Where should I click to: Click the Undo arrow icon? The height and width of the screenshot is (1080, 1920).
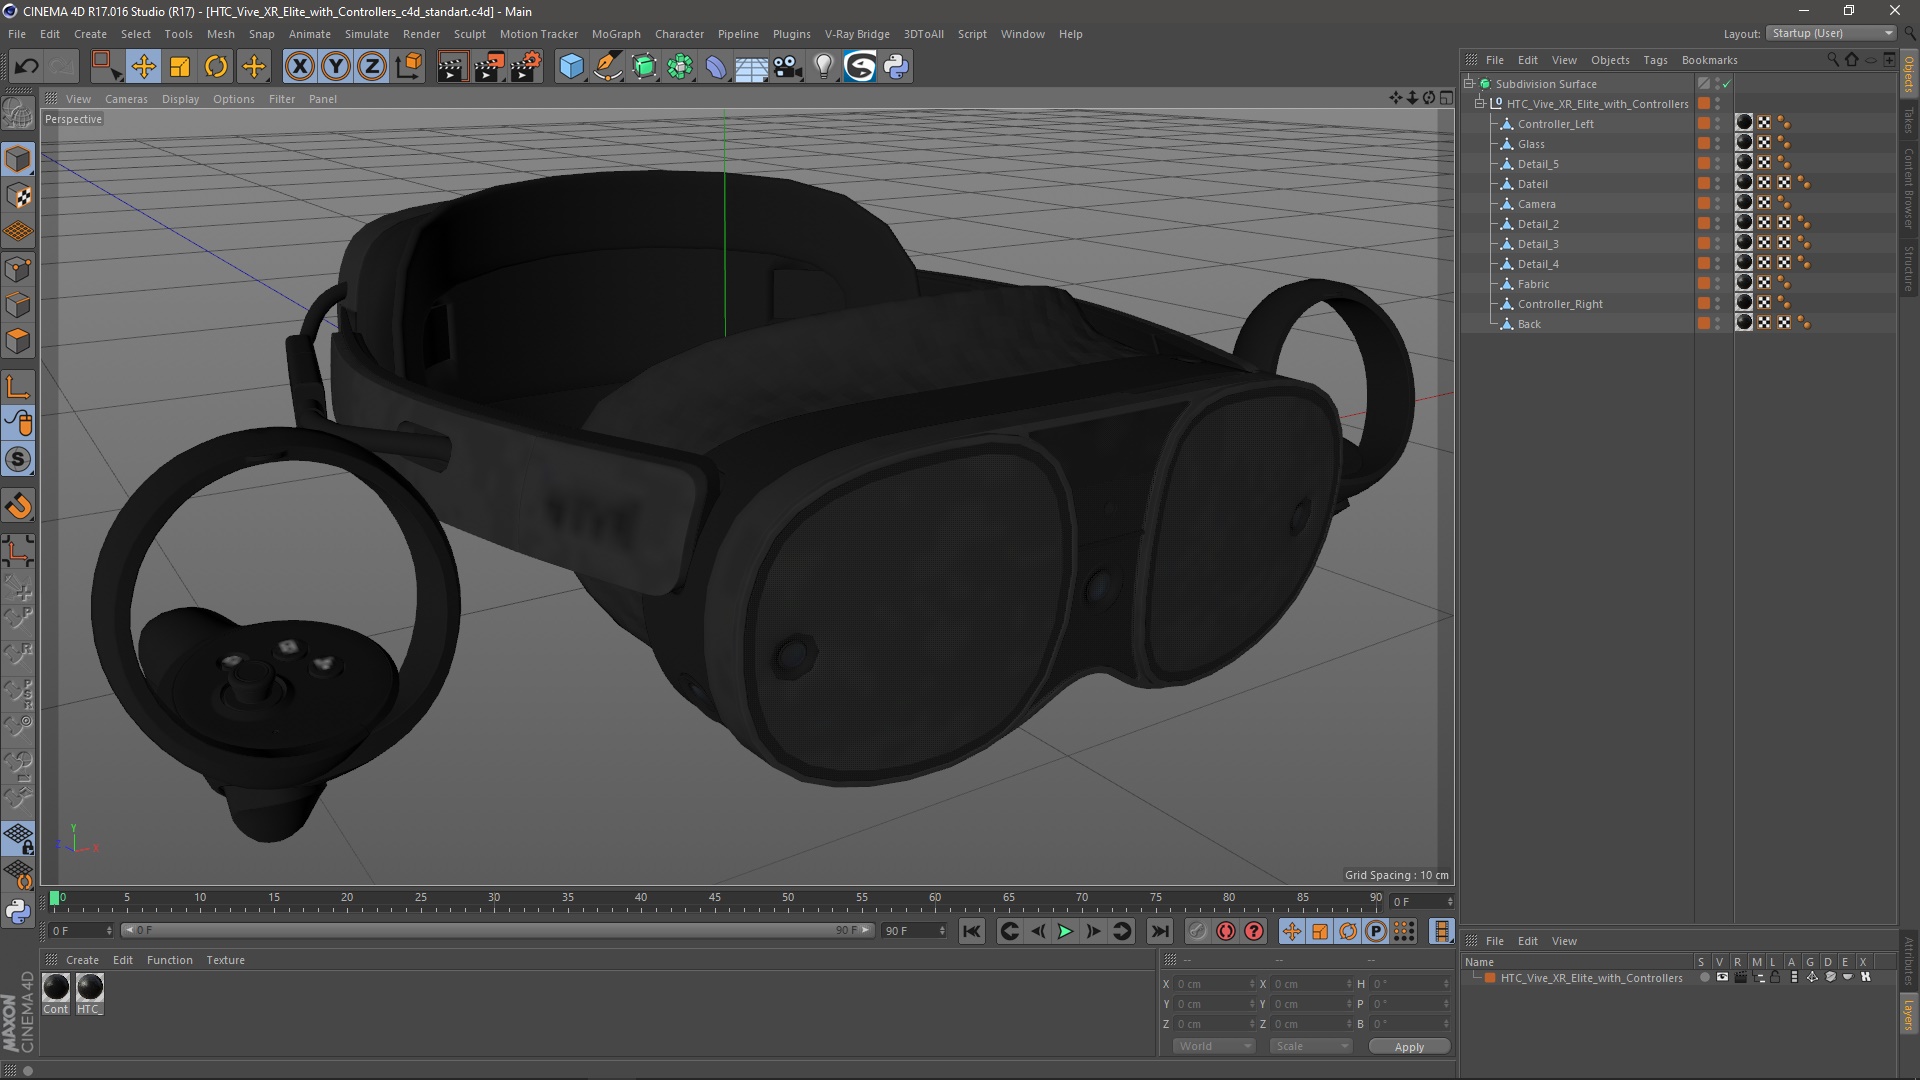[x=26, y=67]
